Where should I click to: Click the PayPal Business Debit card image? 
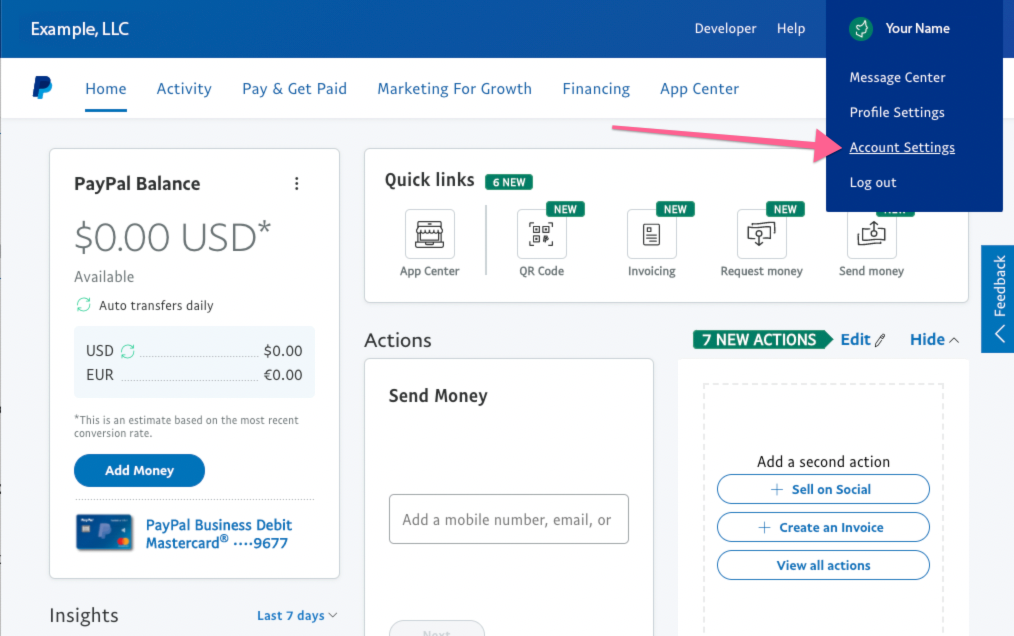[104, 532]
